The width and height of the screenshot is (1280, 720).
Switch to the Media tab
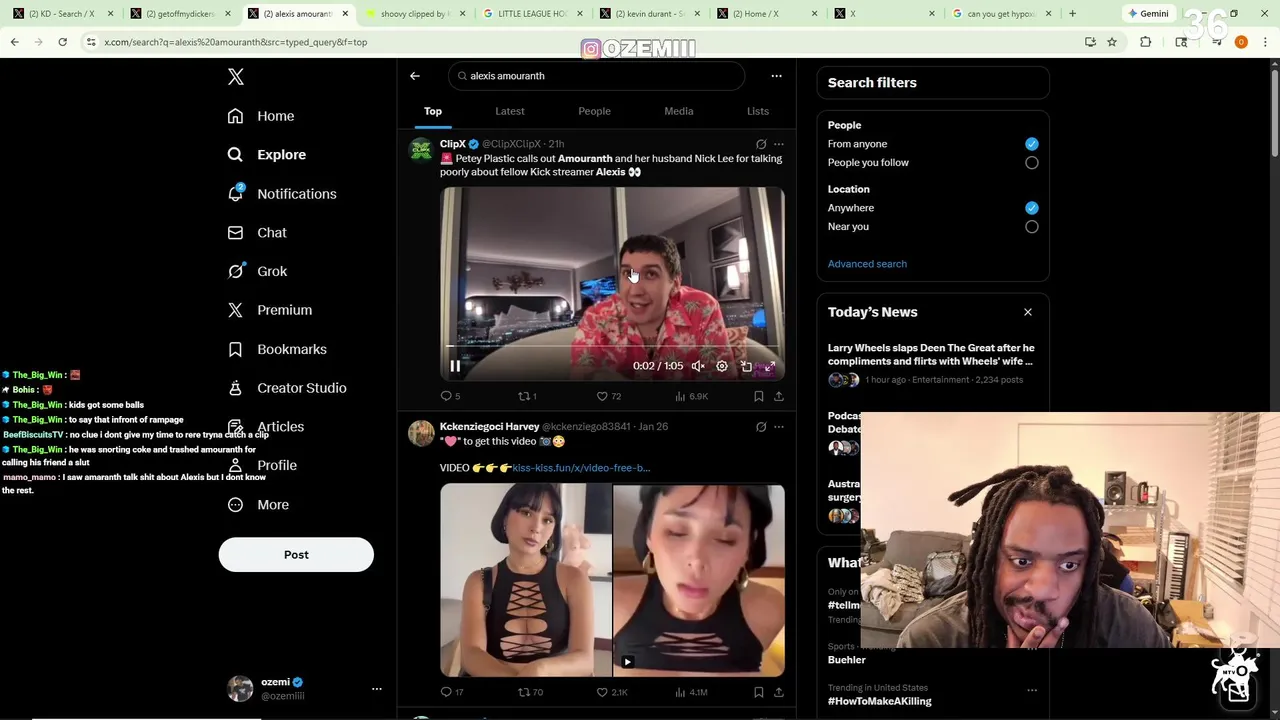(679, 111)
